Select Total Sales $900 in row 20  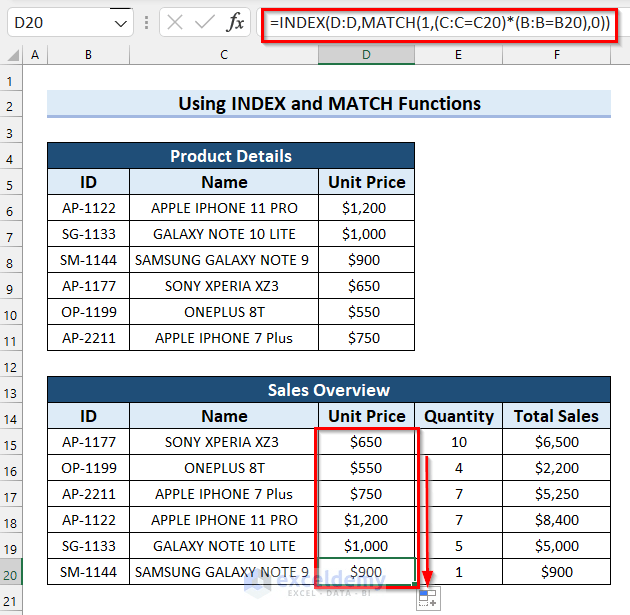tap(556, 572)
